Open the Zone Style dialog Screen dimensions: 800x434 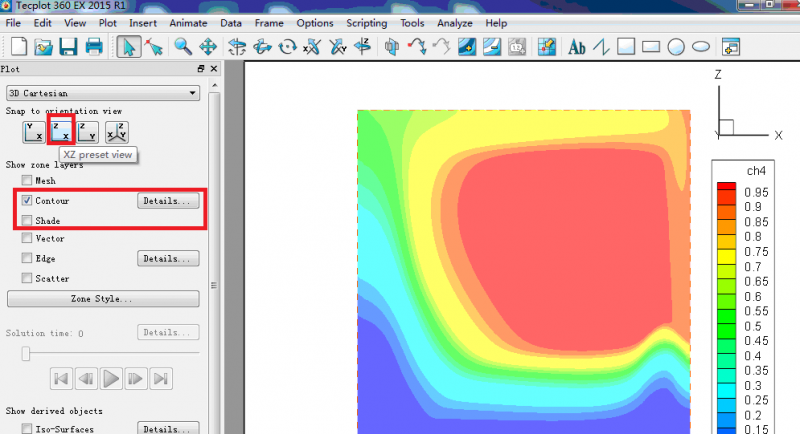click(103, 299)
